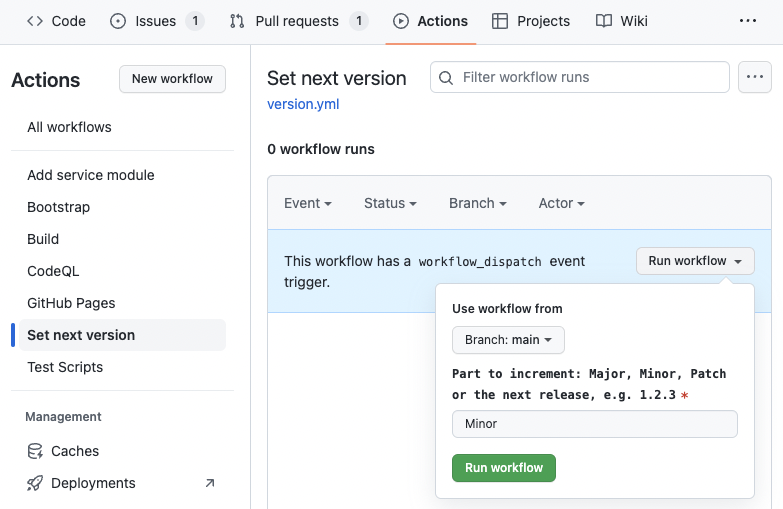Open workflow options ellipsis menu
The height and width of the screenshot is (509, 783).
(755, 77)
